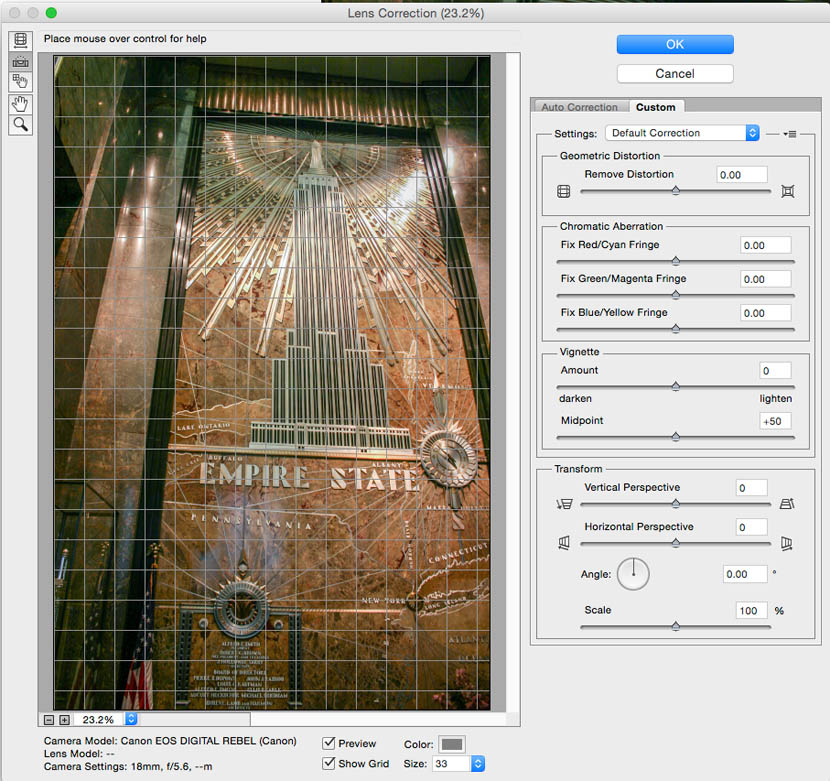Screen dimensions: 830x781
Task: Click the Empire State preview image
Action: [272, 383]
